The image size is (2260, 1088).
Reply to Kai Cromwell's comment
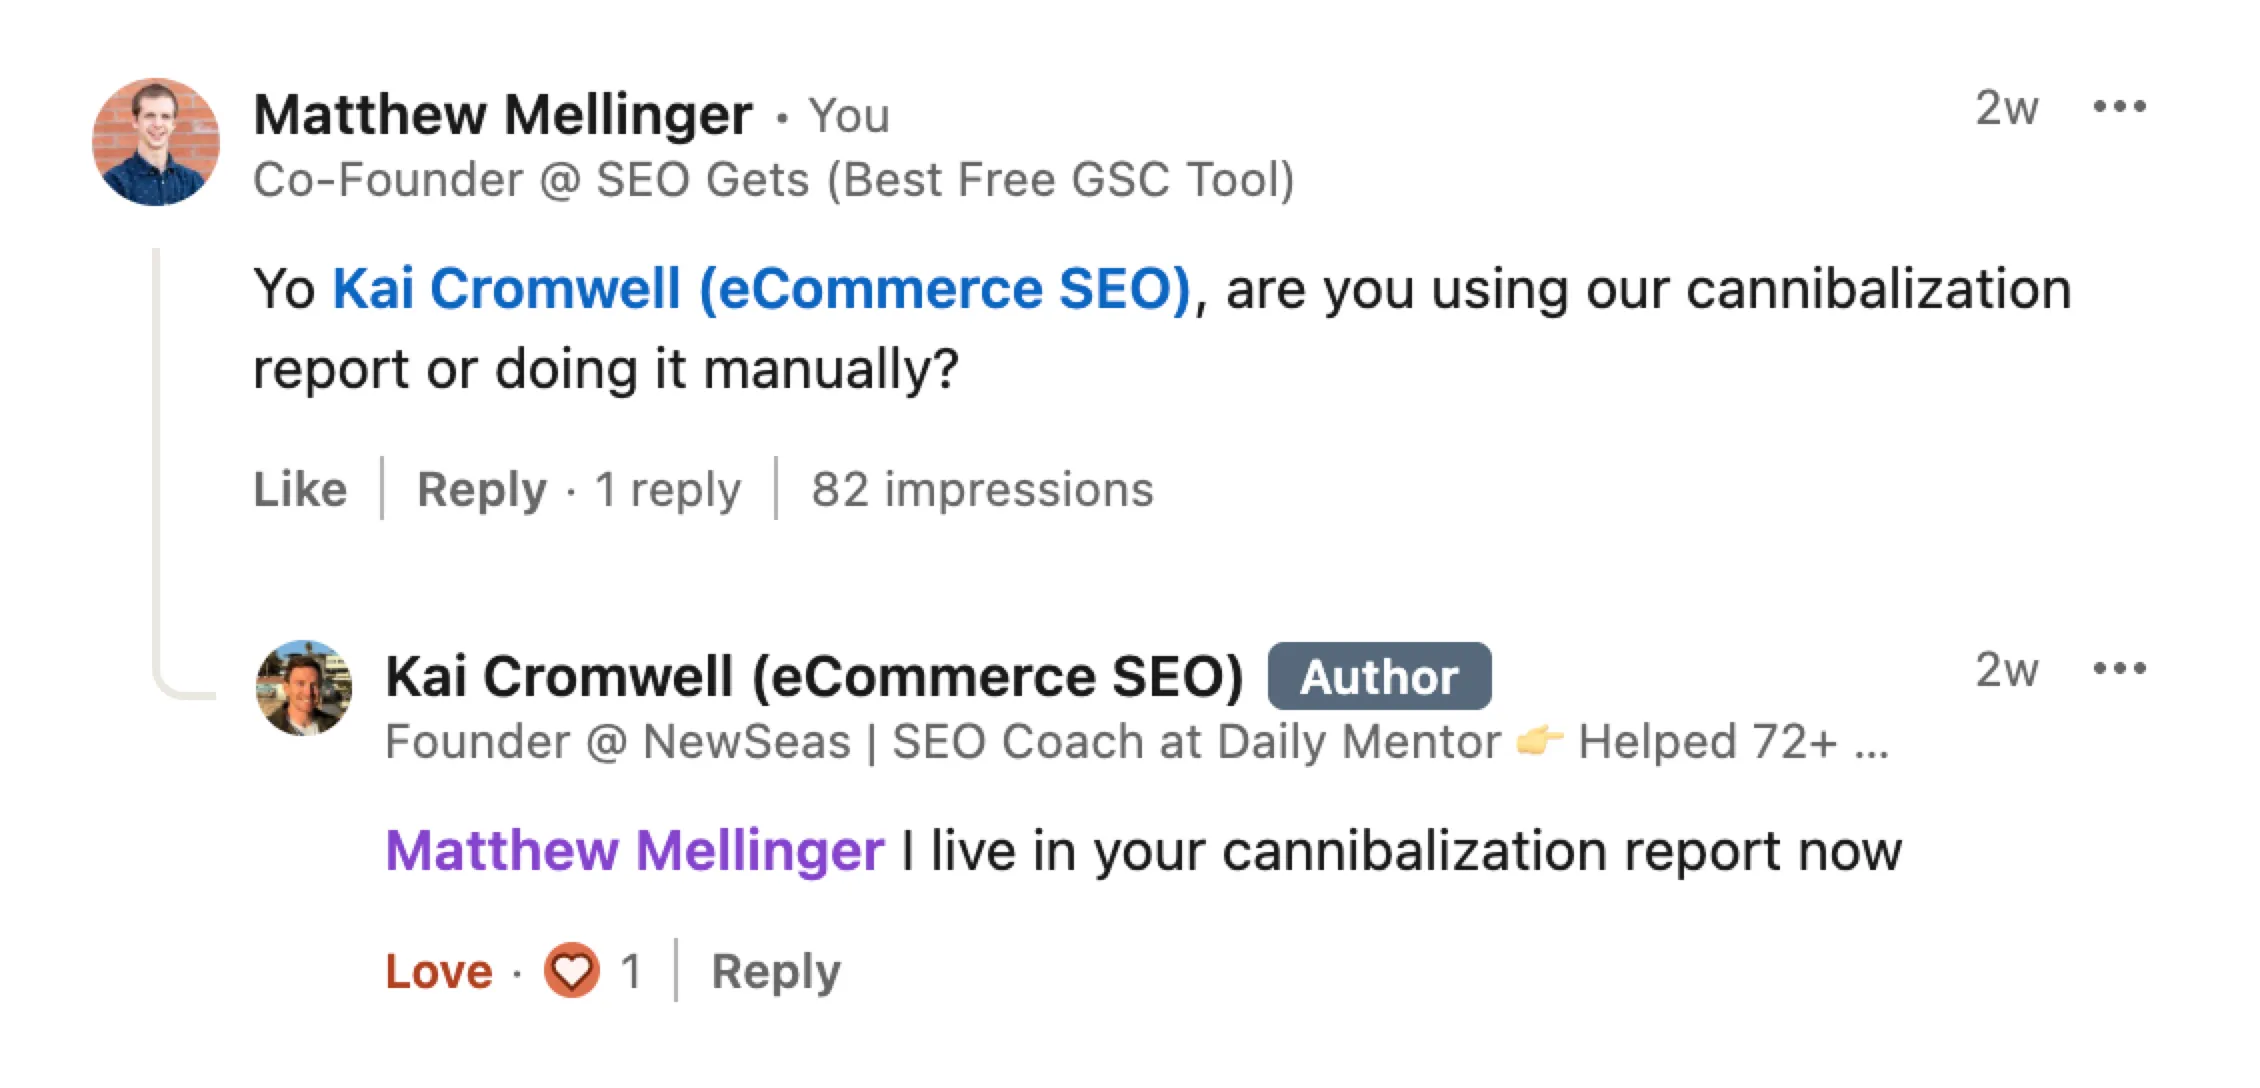[776, 971]
